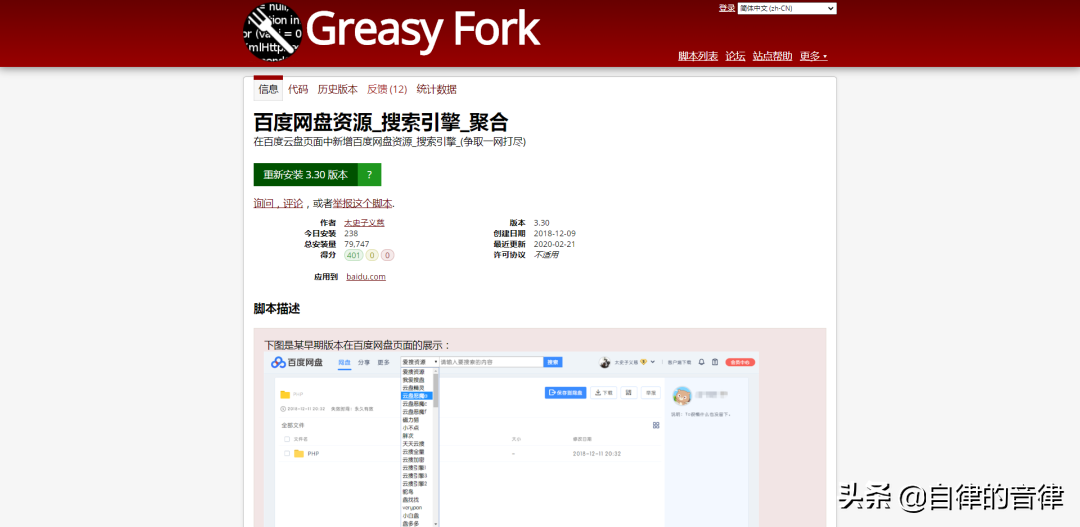View the 反馈 (12) tab
Screen dimensions: 1080x527
pos(387,89)
